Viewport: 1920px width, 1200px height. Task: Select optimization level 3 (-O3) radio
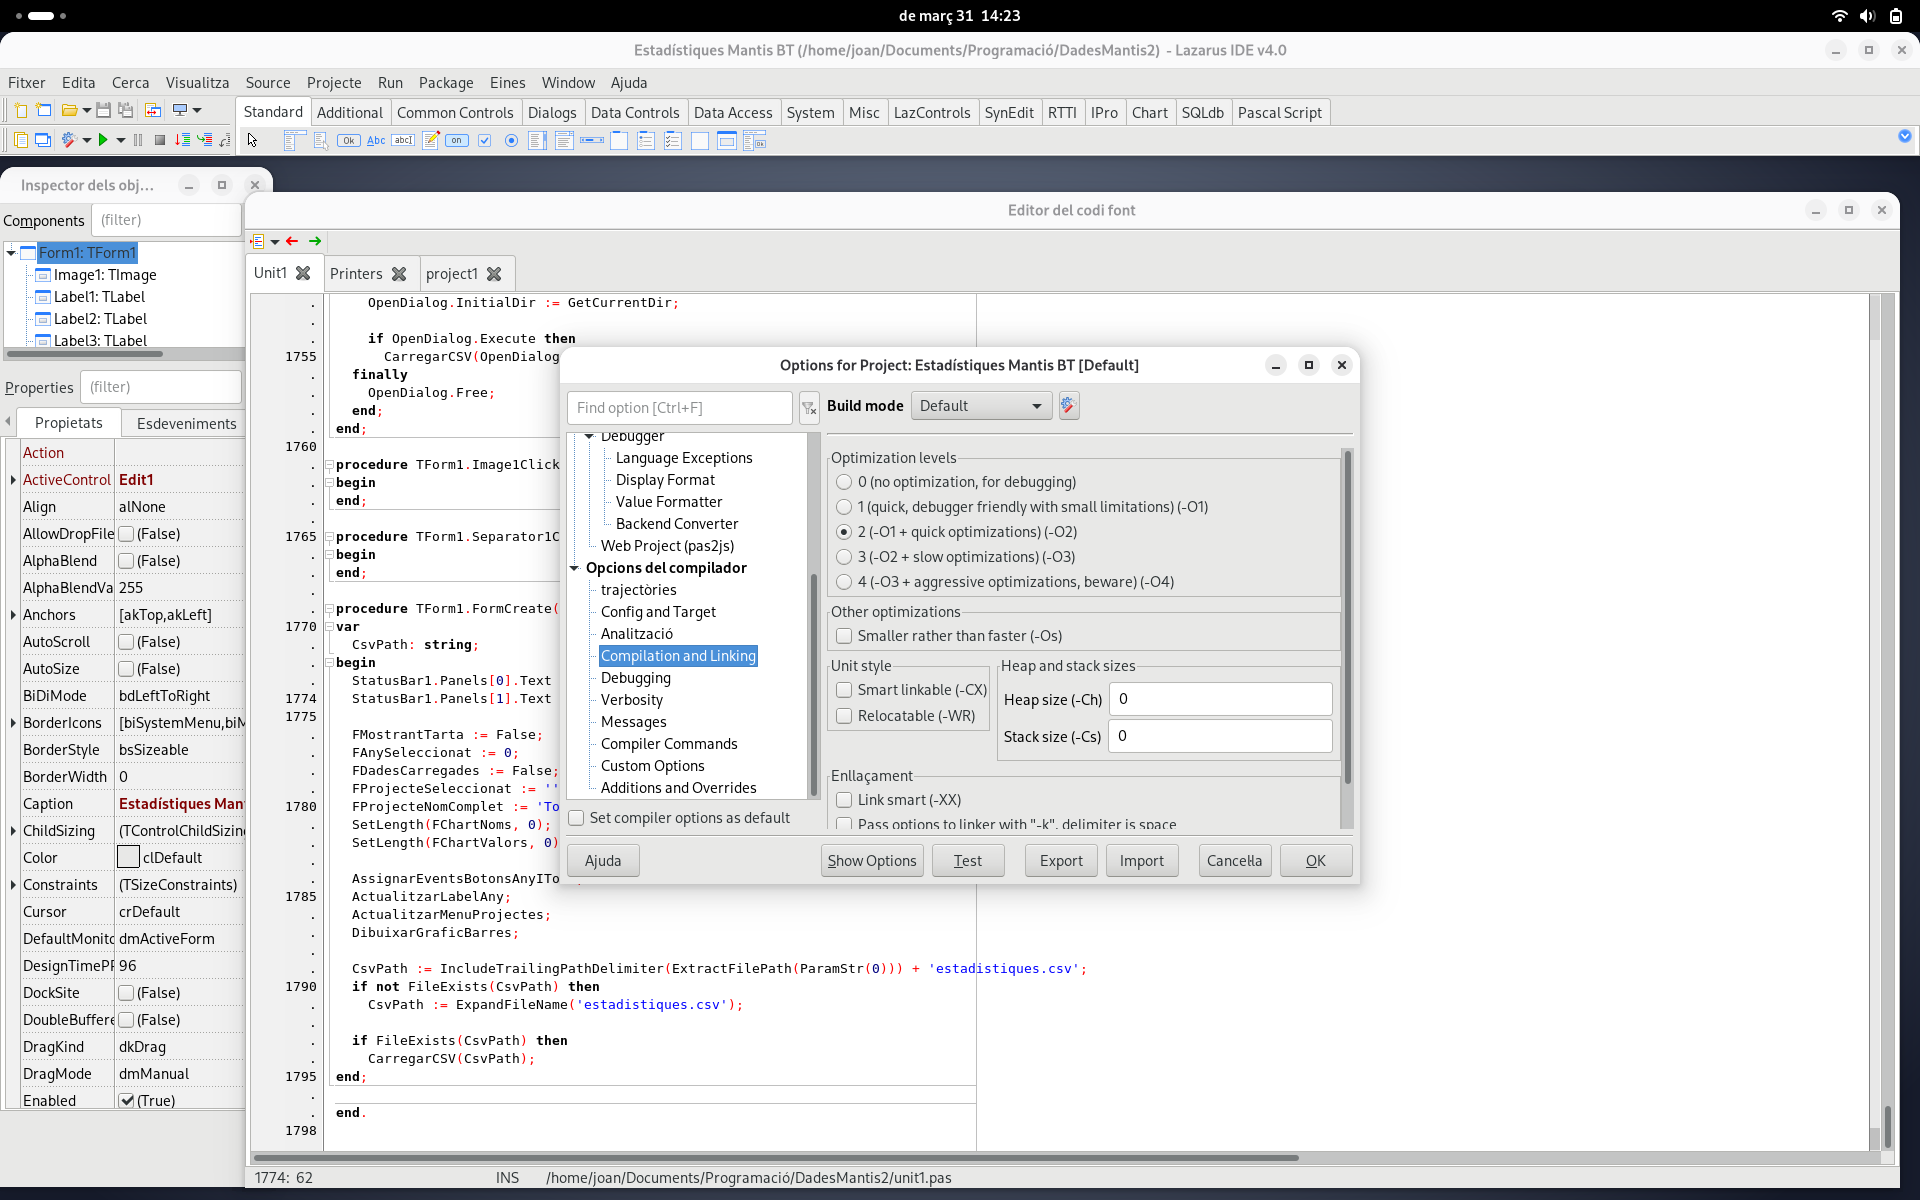pyautogui.click(x=845, y=557)
